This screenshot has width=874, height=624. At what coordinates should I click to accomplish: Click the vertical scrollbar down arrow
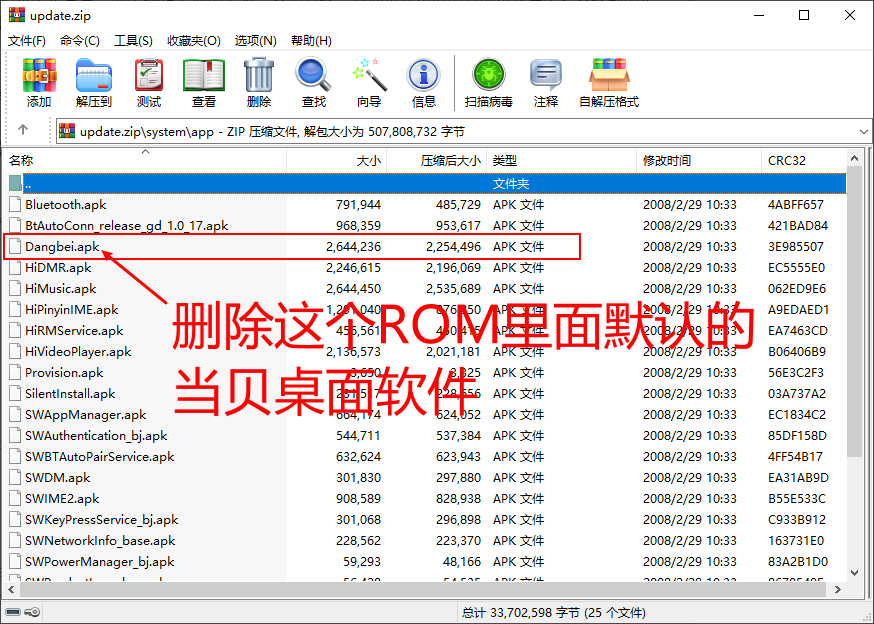854,573
